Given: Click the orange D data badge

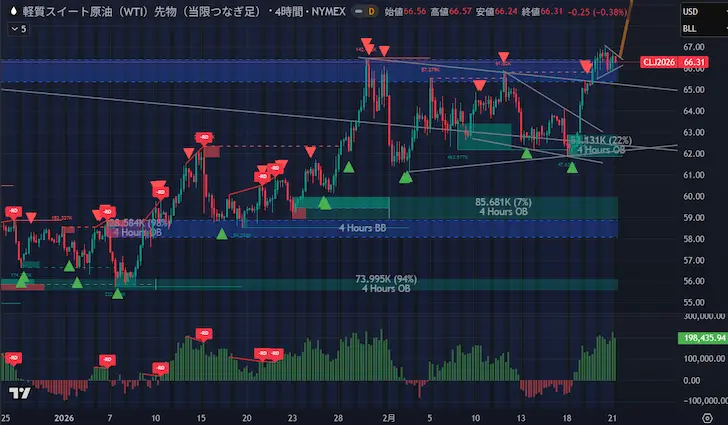Looking at the screenshot, I should pos(344,11).
